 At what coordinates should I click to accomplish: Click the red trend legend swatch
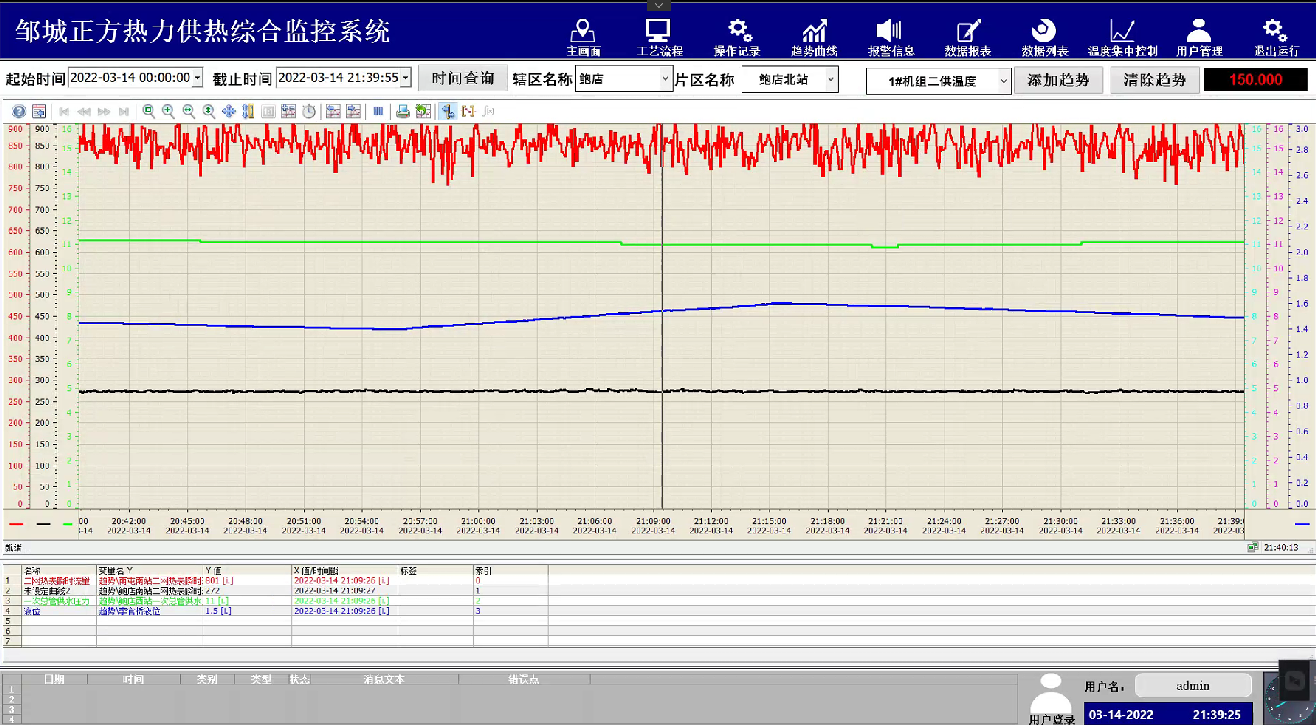pos(16,523)
